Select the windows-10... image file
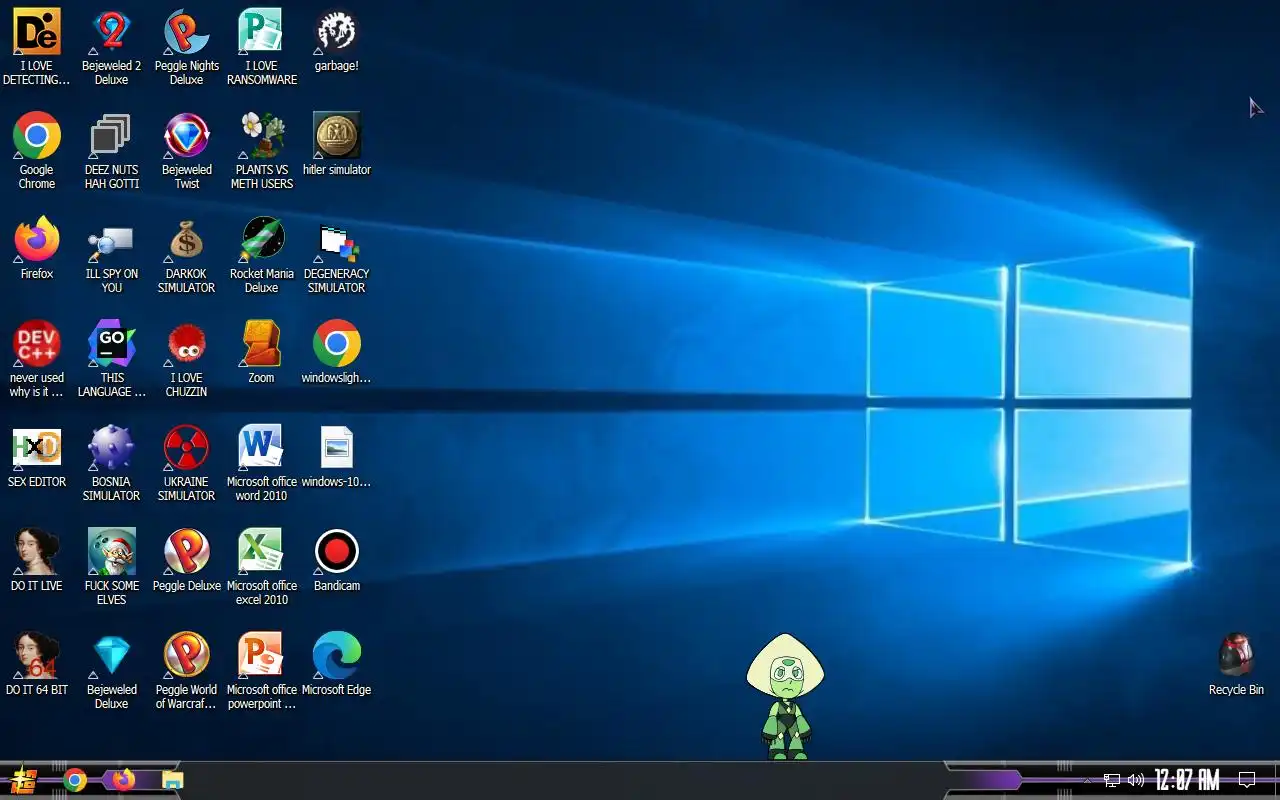 [337, 455]
